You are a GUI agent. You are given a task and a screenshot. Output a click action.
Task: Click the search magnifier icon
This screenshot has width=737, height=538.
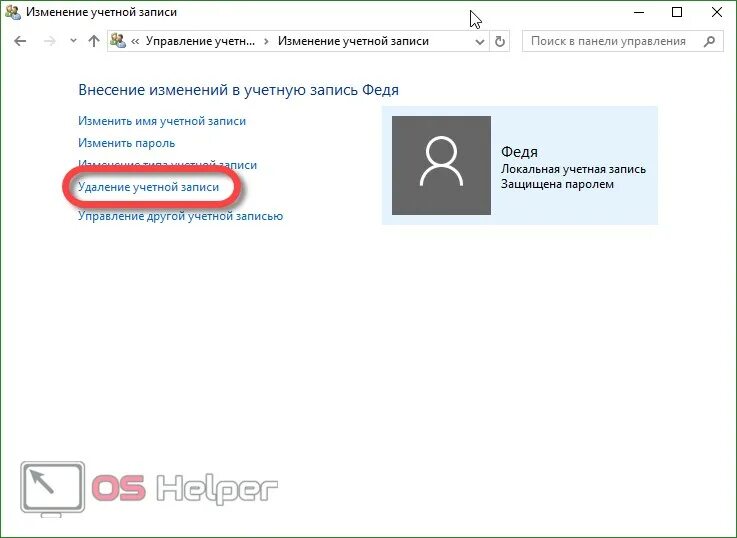(x=709, y=41)
